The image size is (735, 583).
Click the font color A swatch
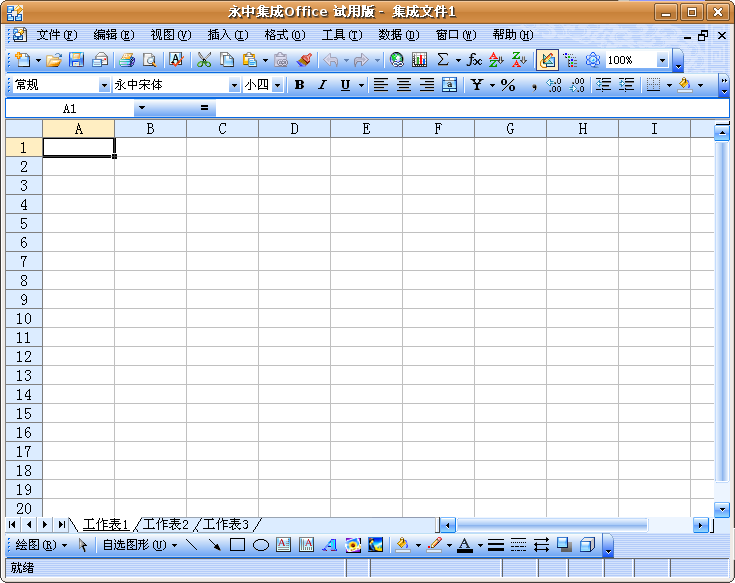click(x=465, y=545)
